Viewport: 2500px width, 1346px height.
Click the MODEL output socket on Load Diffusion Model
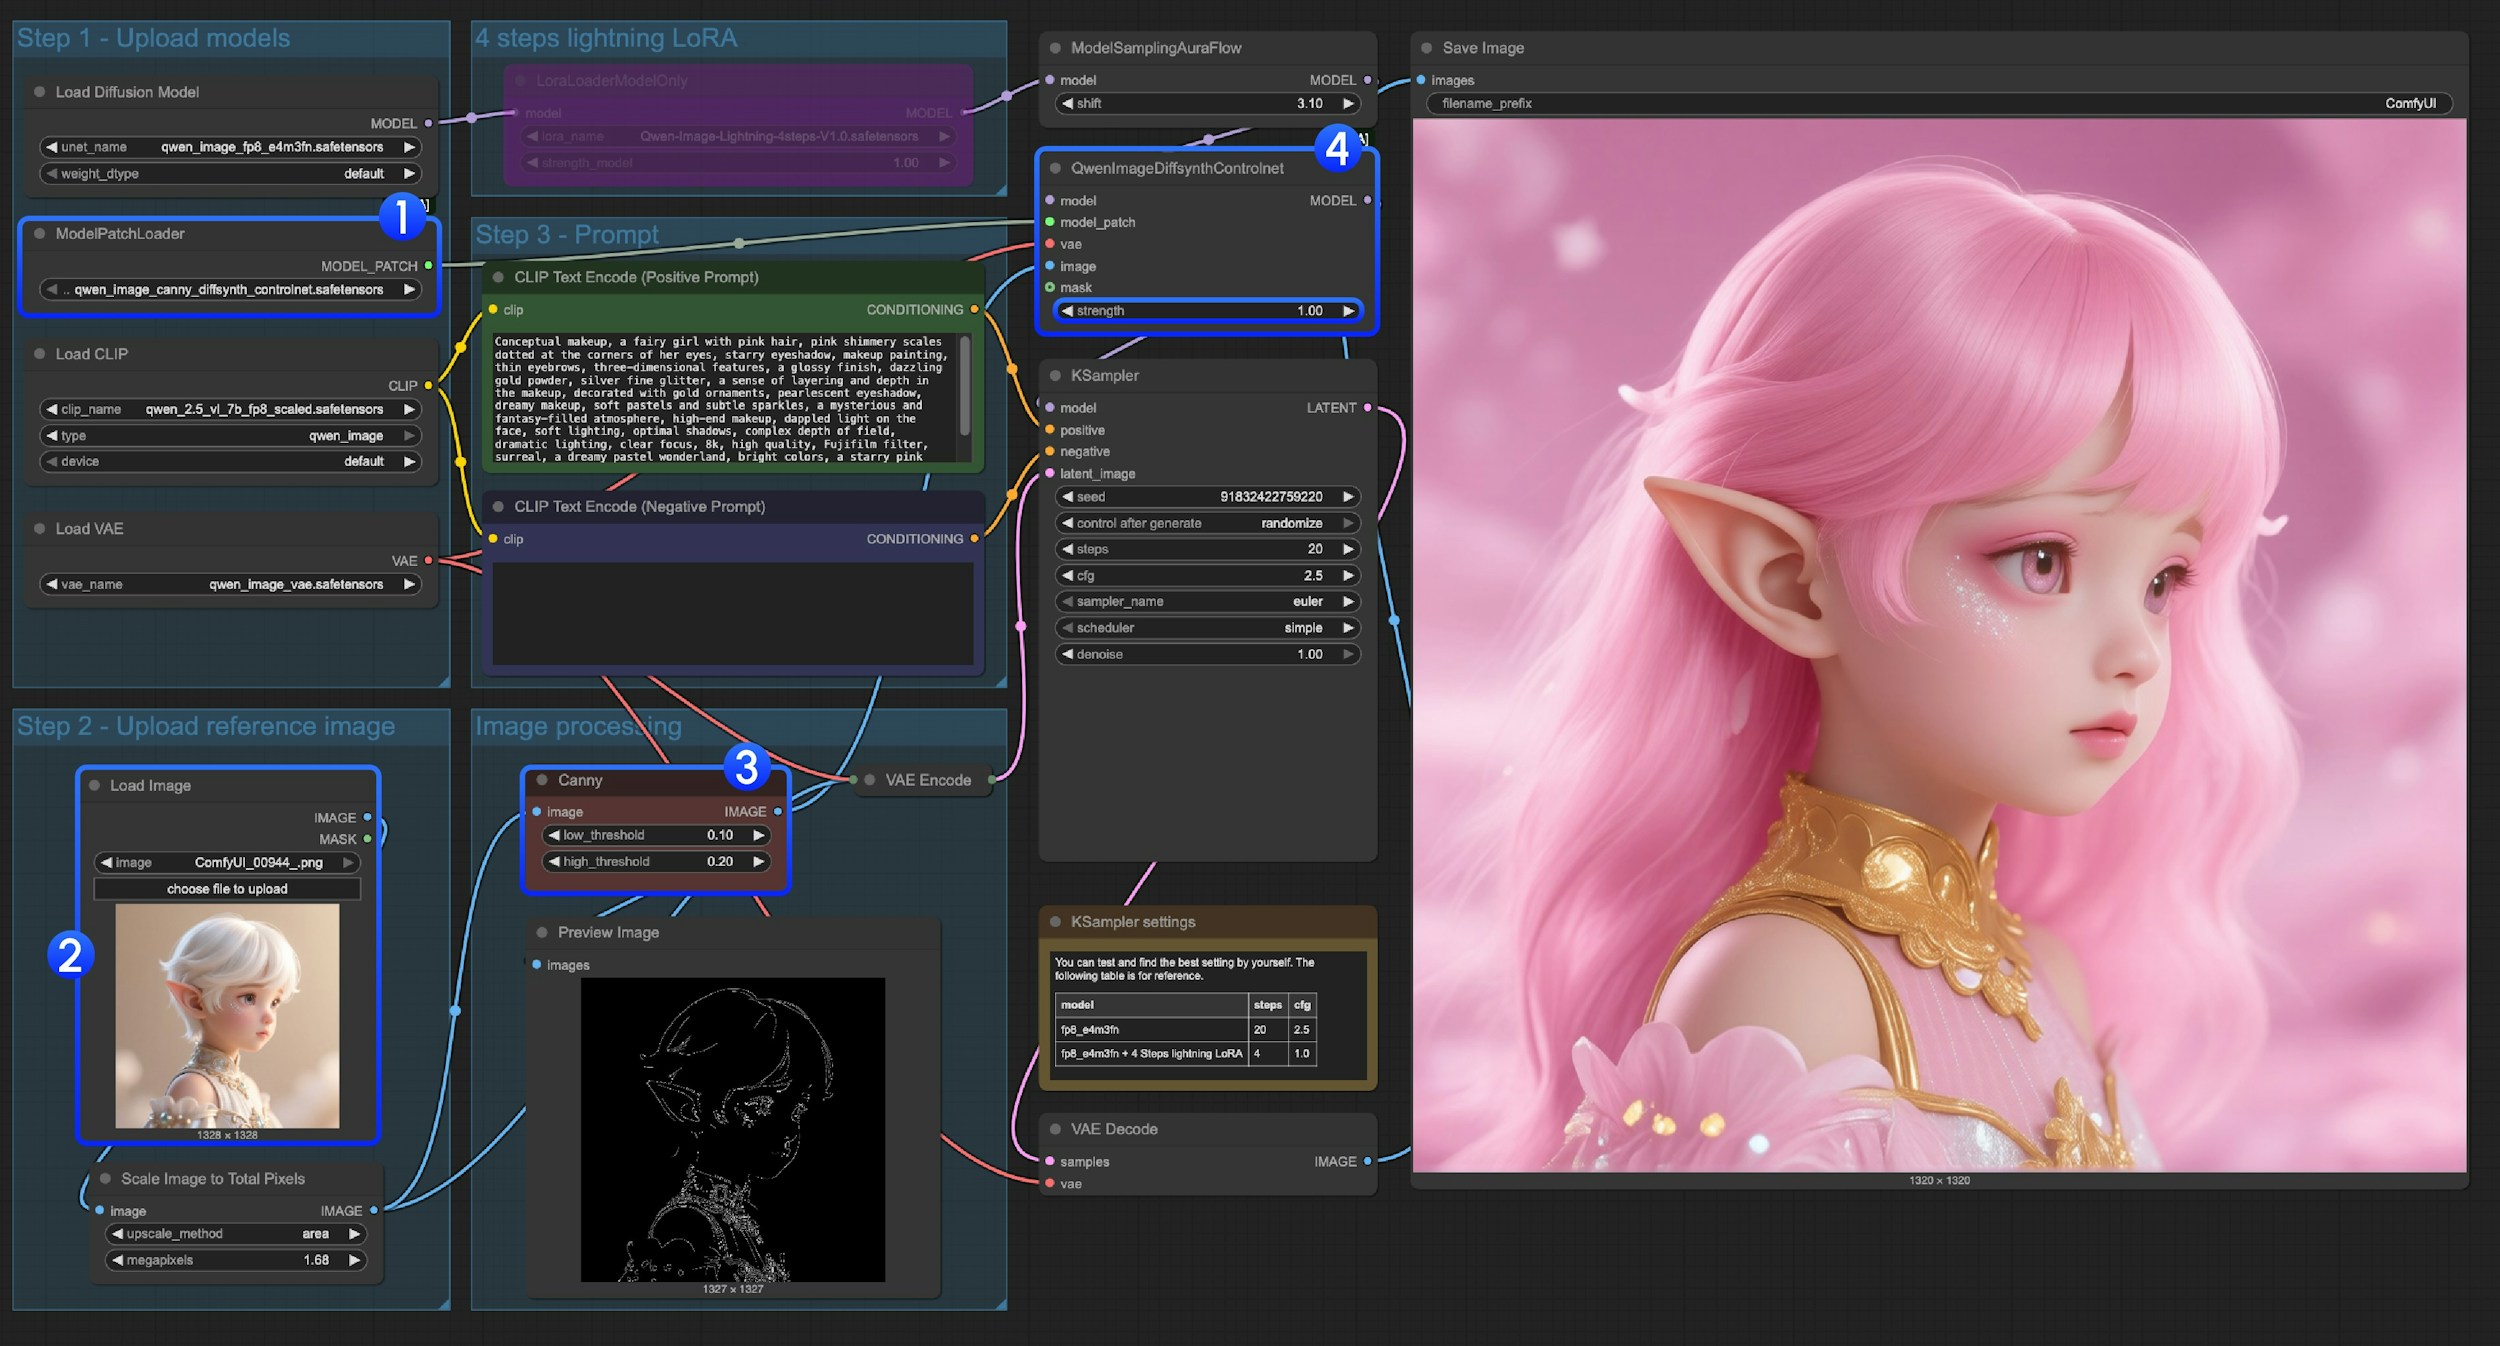click(428, 122)
